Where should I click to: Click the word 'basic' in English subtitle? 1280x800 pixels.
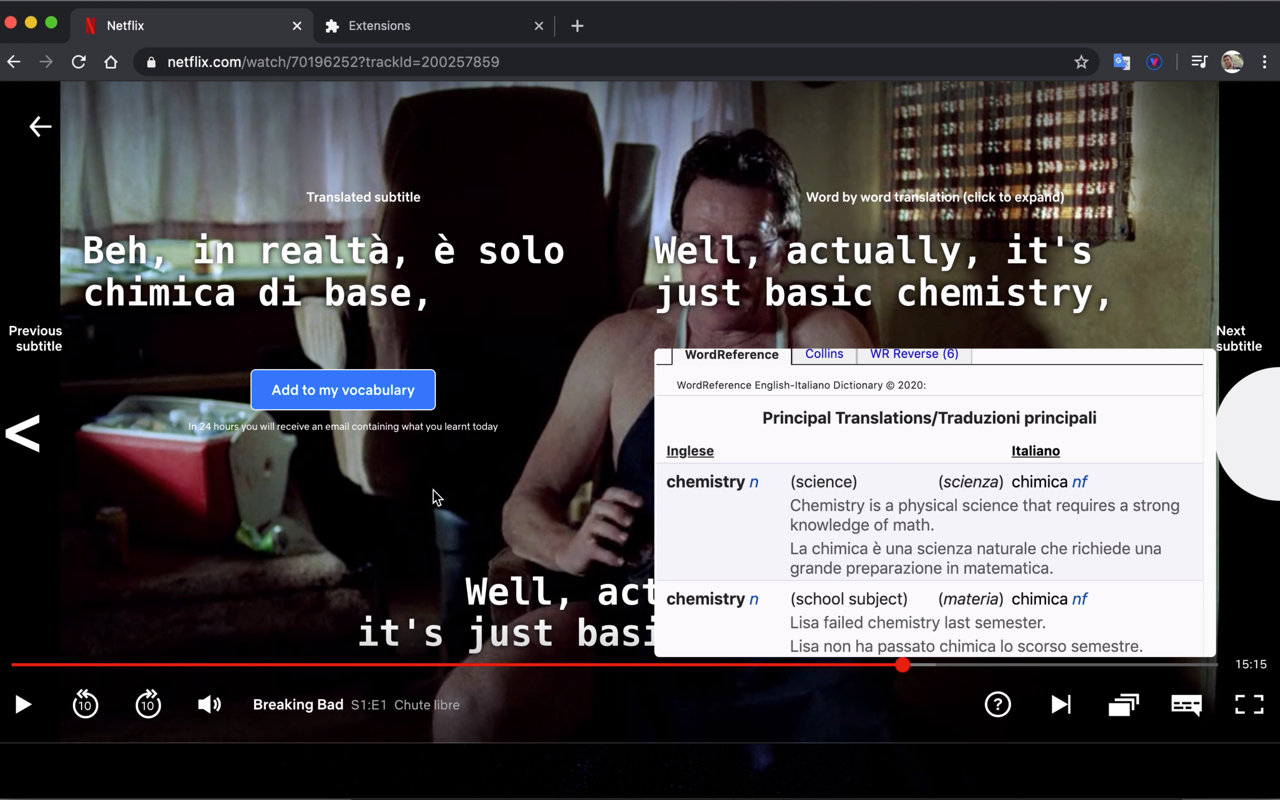point(819,293)
